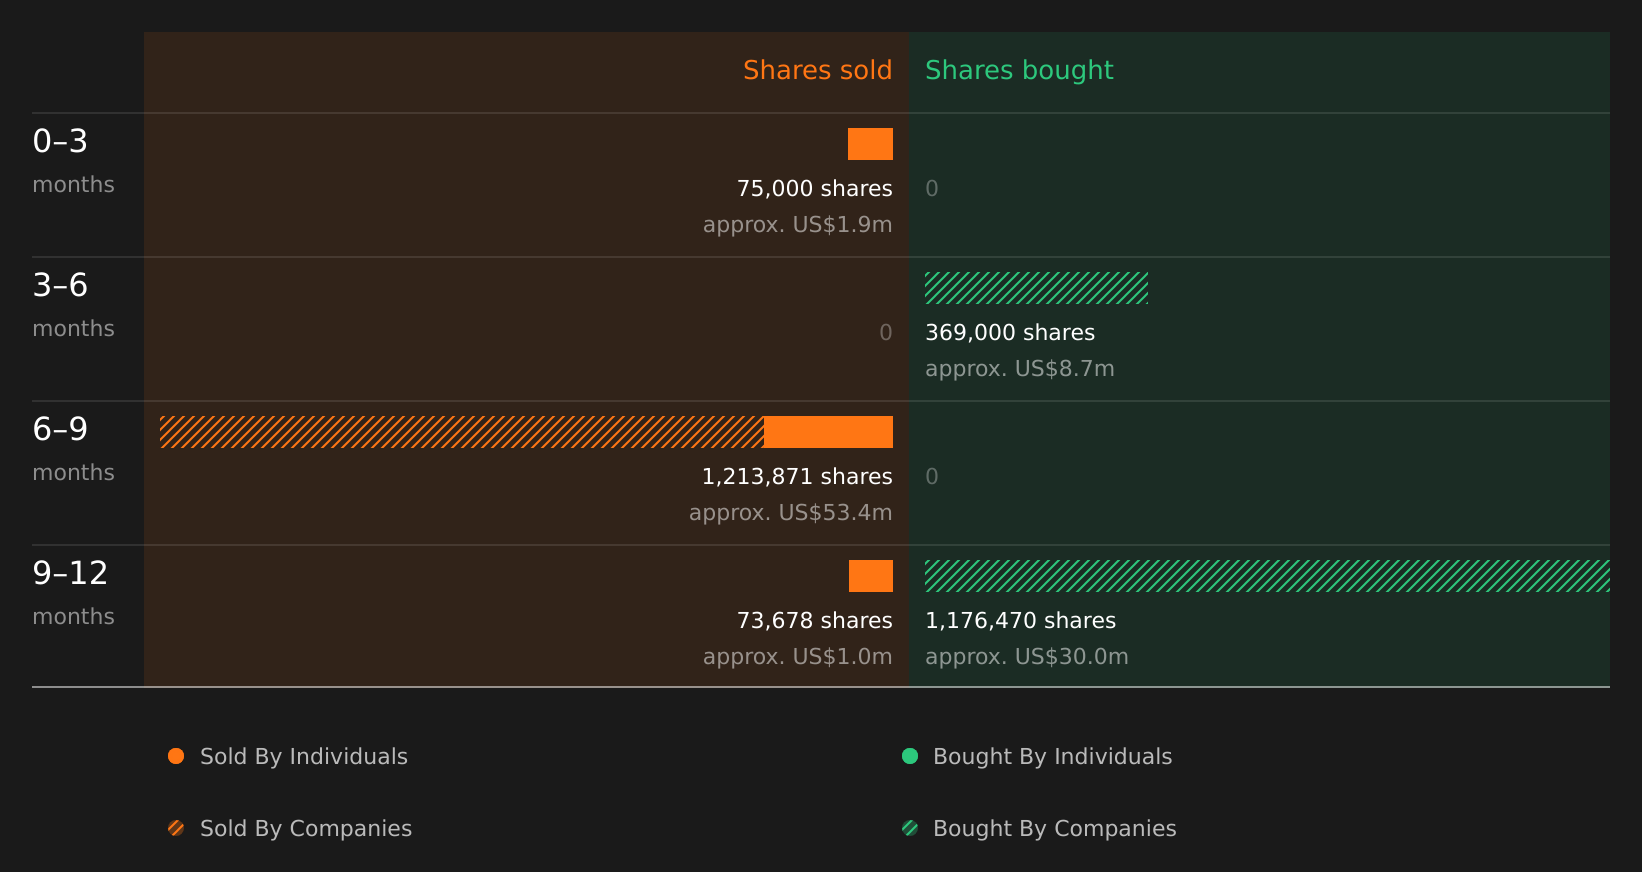Click the zero bought value in 6–9 months row

[x=932, y=477]
